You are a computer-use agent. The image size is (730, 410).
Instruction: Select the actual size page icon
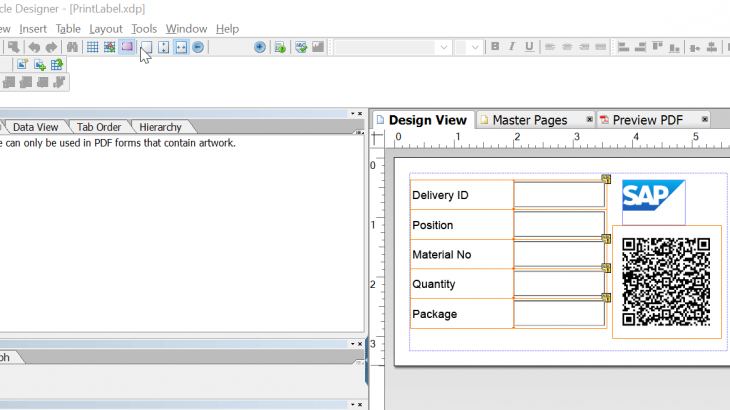coord(146,47)
